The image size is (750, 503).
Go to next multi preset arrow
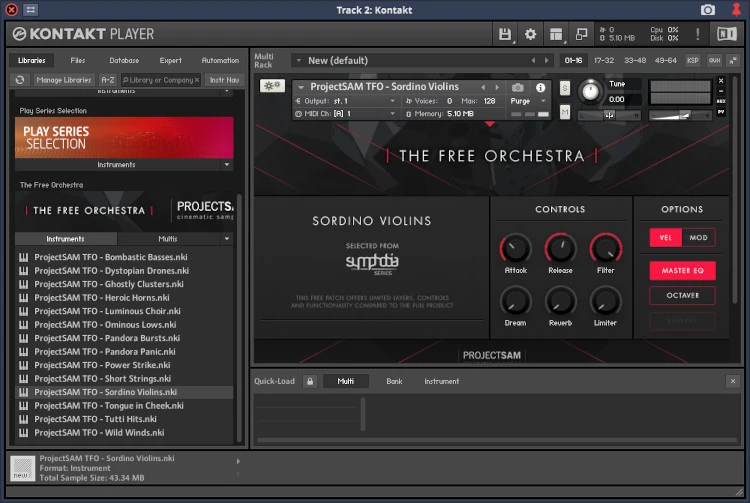pos(546,61)
